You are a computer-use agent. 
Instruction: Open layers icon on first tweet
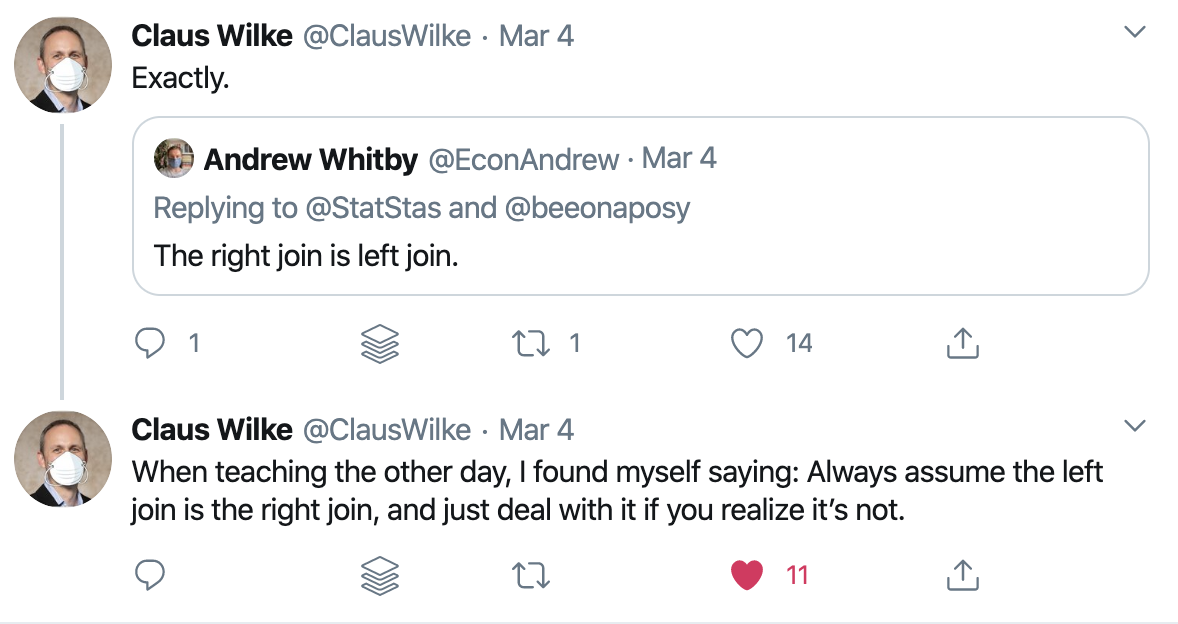pyautogui.click(x=380, y=344)
